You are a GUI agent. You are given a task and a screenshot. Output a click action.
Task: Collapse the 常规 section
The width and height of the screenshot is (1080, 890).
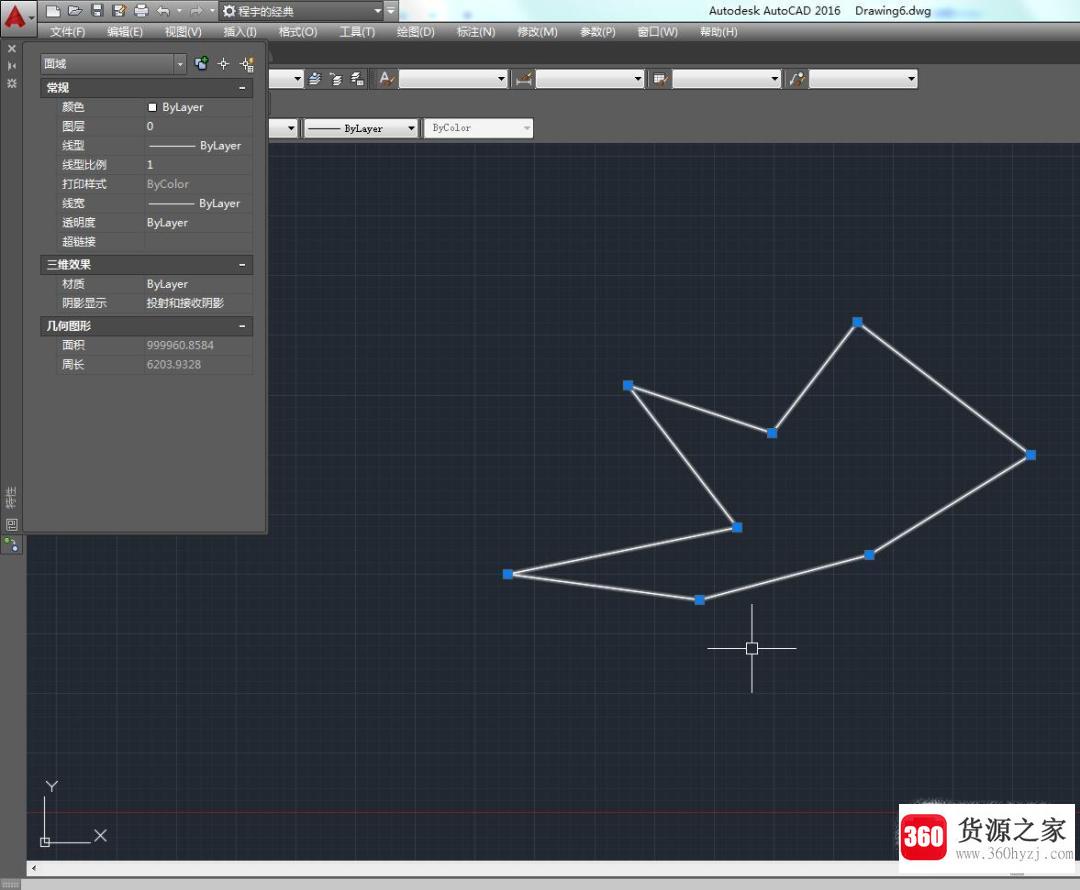pyautogui.click(x=242, y=87)
